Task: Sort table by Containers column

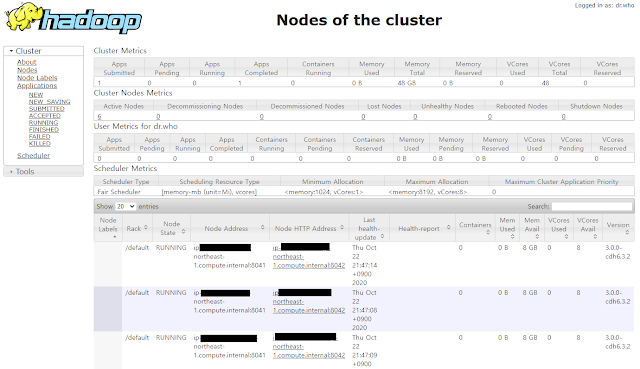Action: [475, 228]
